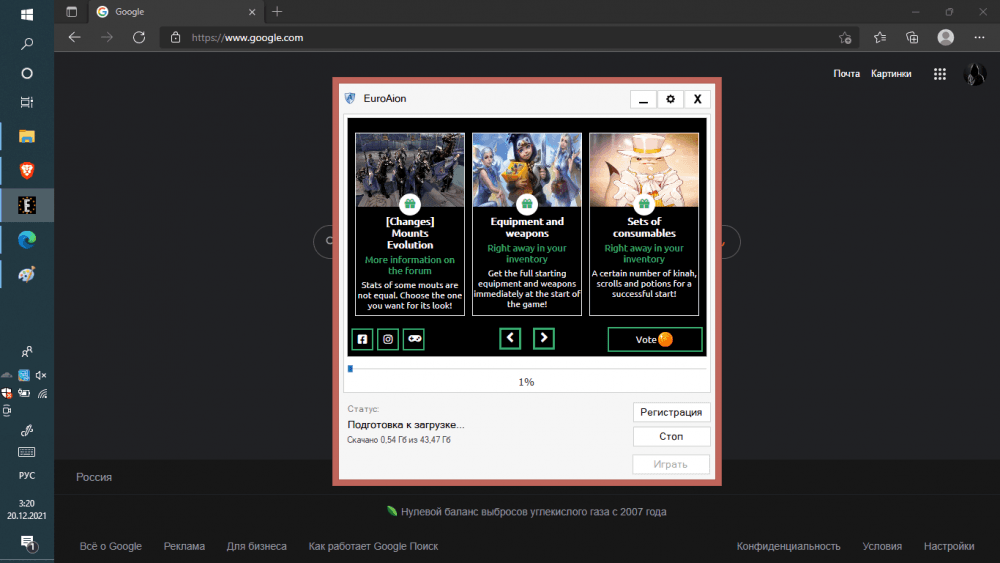Click the browser address bar
This screenshot has height=563, width=1000.
(500, 38)
